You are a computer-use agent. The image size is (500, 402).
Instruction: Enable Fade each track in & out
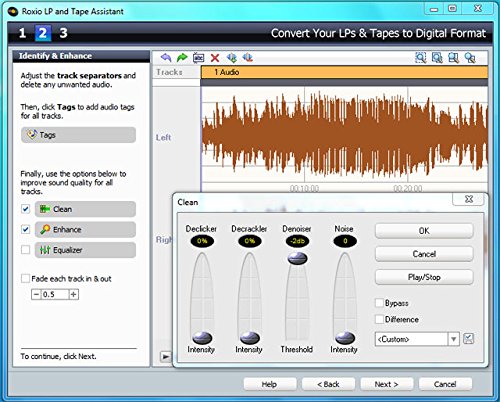[x=25, y=278]
